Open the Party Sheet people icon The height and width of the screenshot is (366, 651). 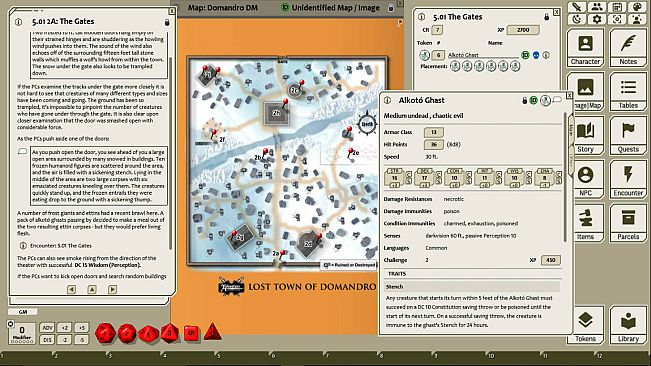[597, 7]
